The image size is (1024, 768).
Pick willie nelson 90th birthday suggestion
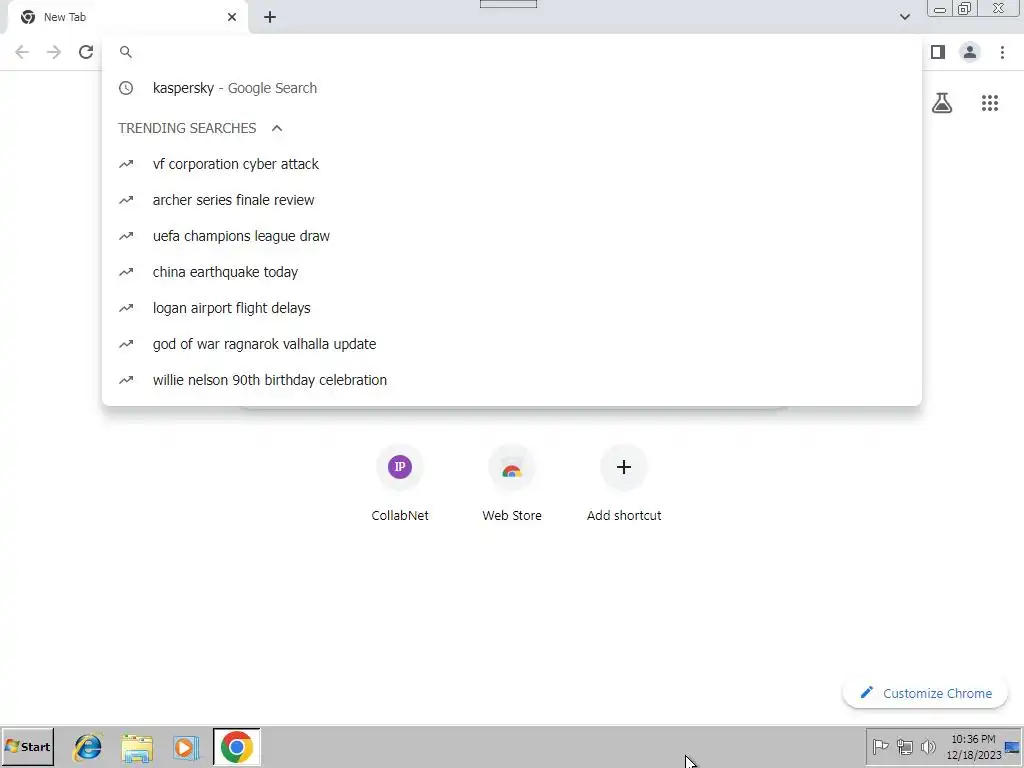coord(511,379)
